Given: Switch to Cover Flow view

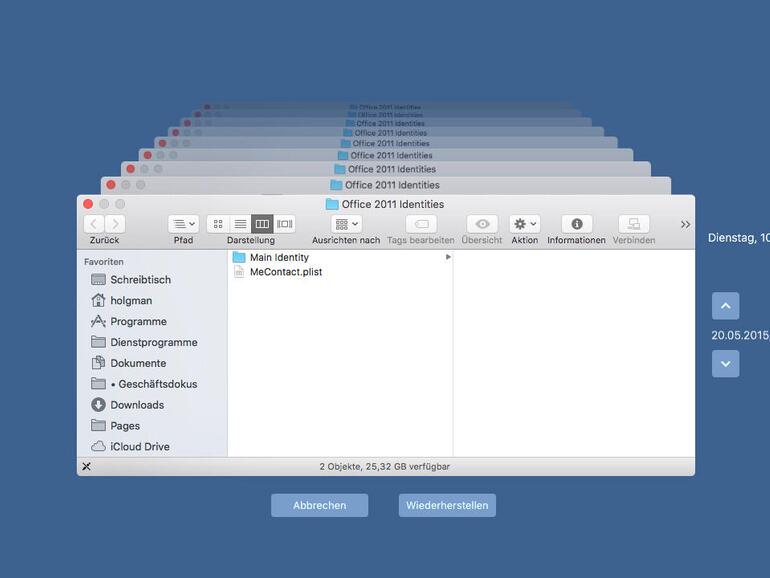Looking at the screenshot, I should 284,224.
